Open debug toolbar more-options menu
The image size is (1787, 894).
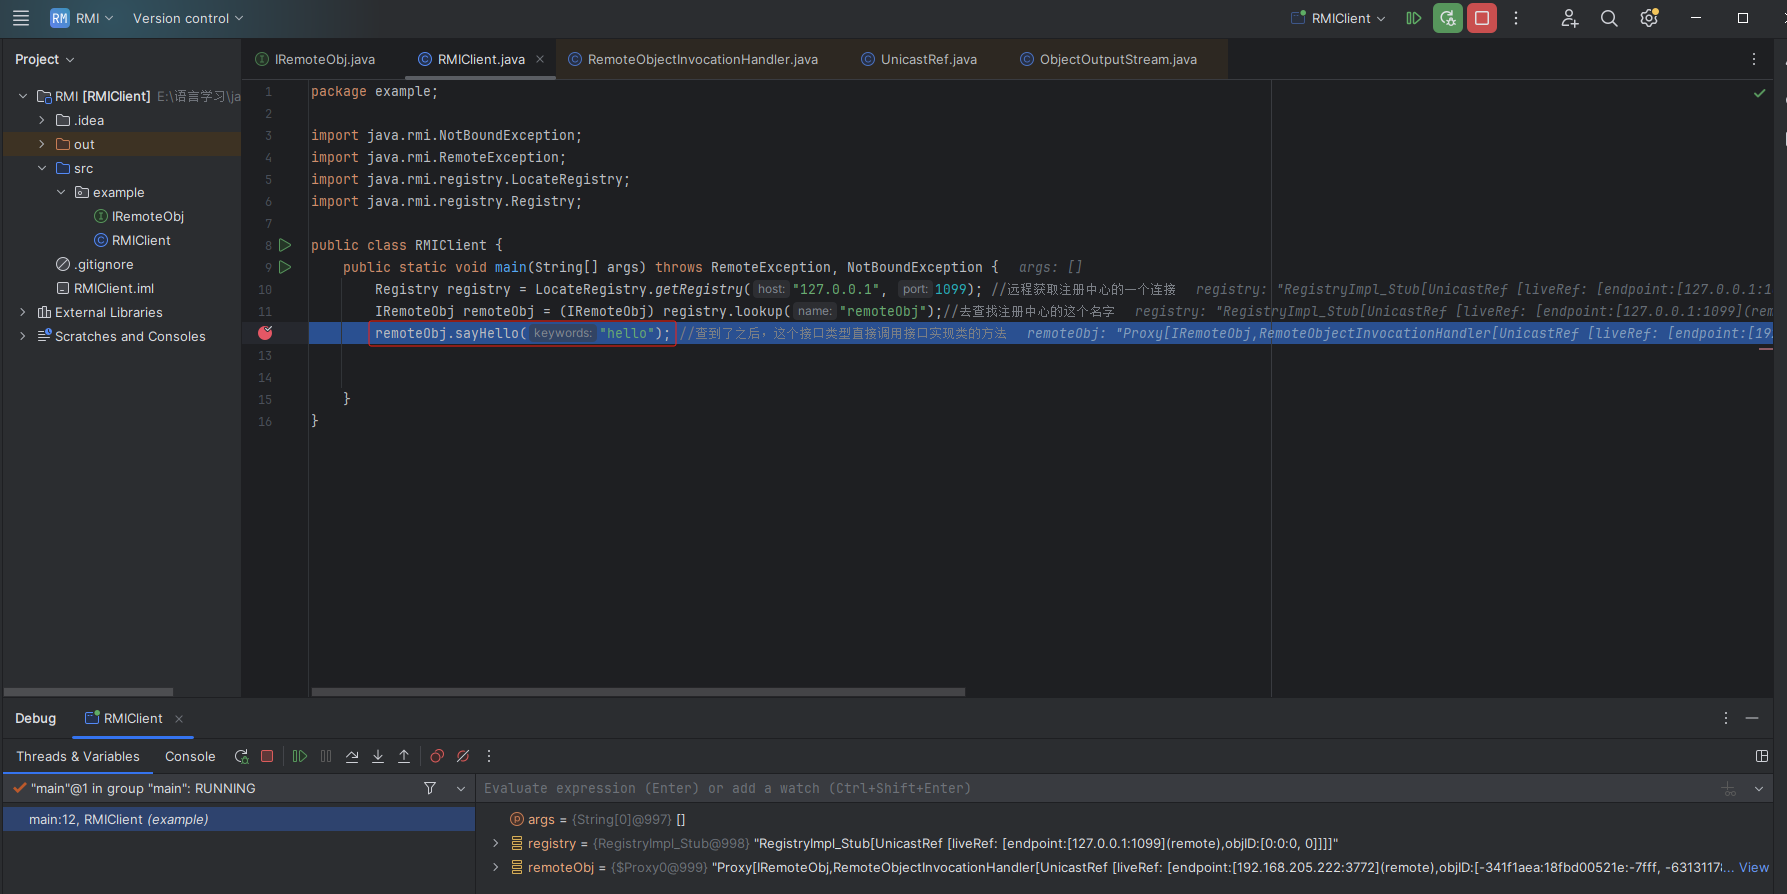(489, 756)
